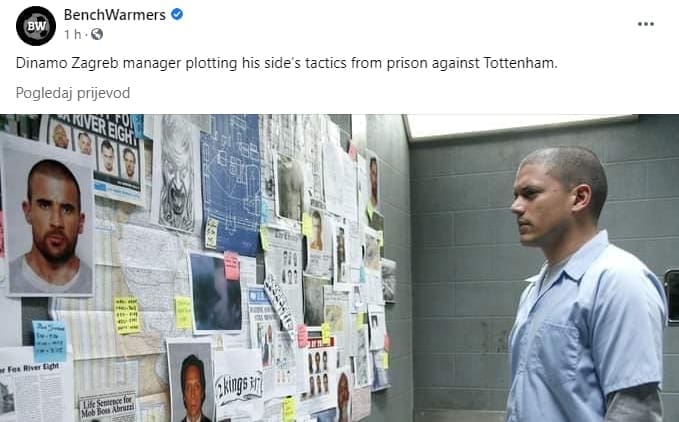Click the Fox River Eight newspaper clipping
The width and height of the screenshot is (679, 422).
[x=35, y=385]
